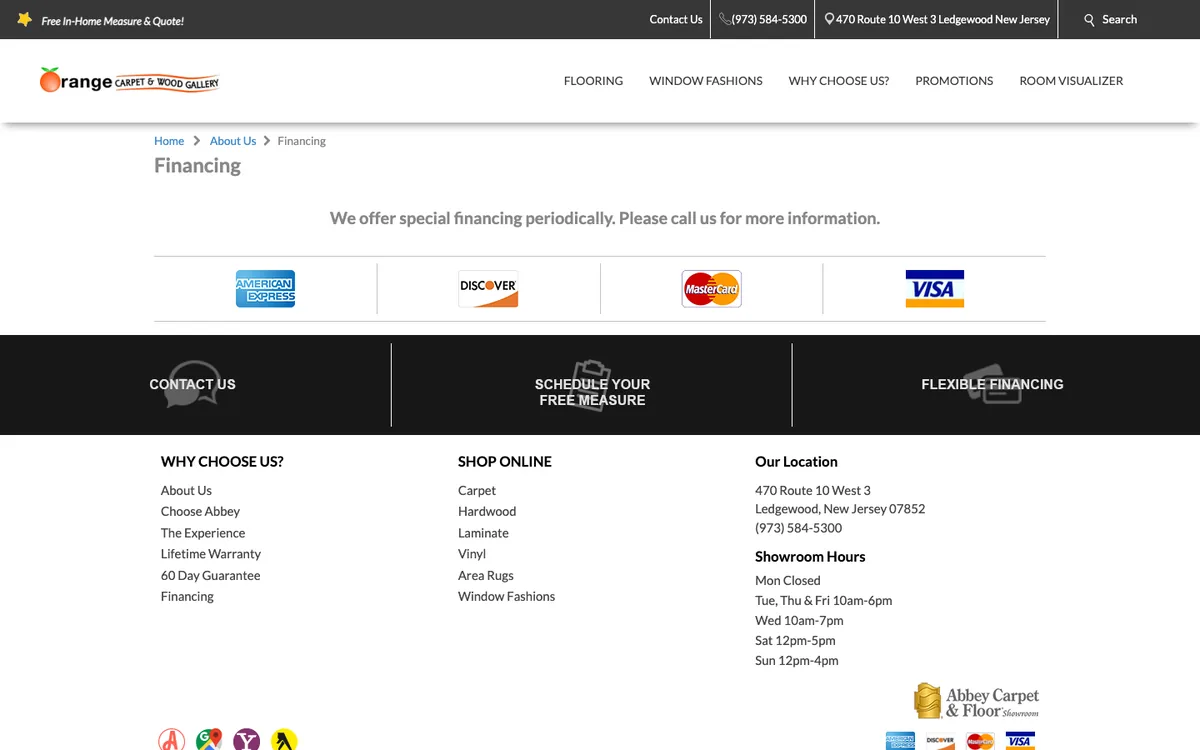Screen dimensions: 1200x750
Task: Click Contact Us in the top bar
Action: [x=676, y=19]
